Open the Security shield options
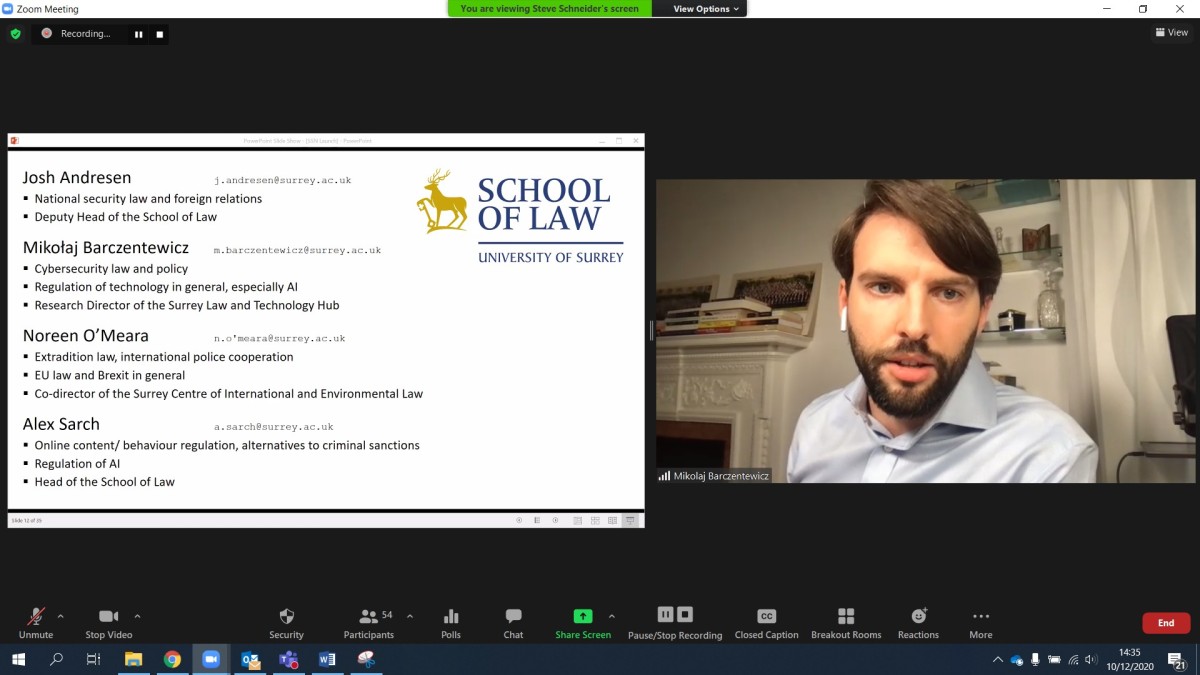 pyautogui.click(x=286, y=622)
